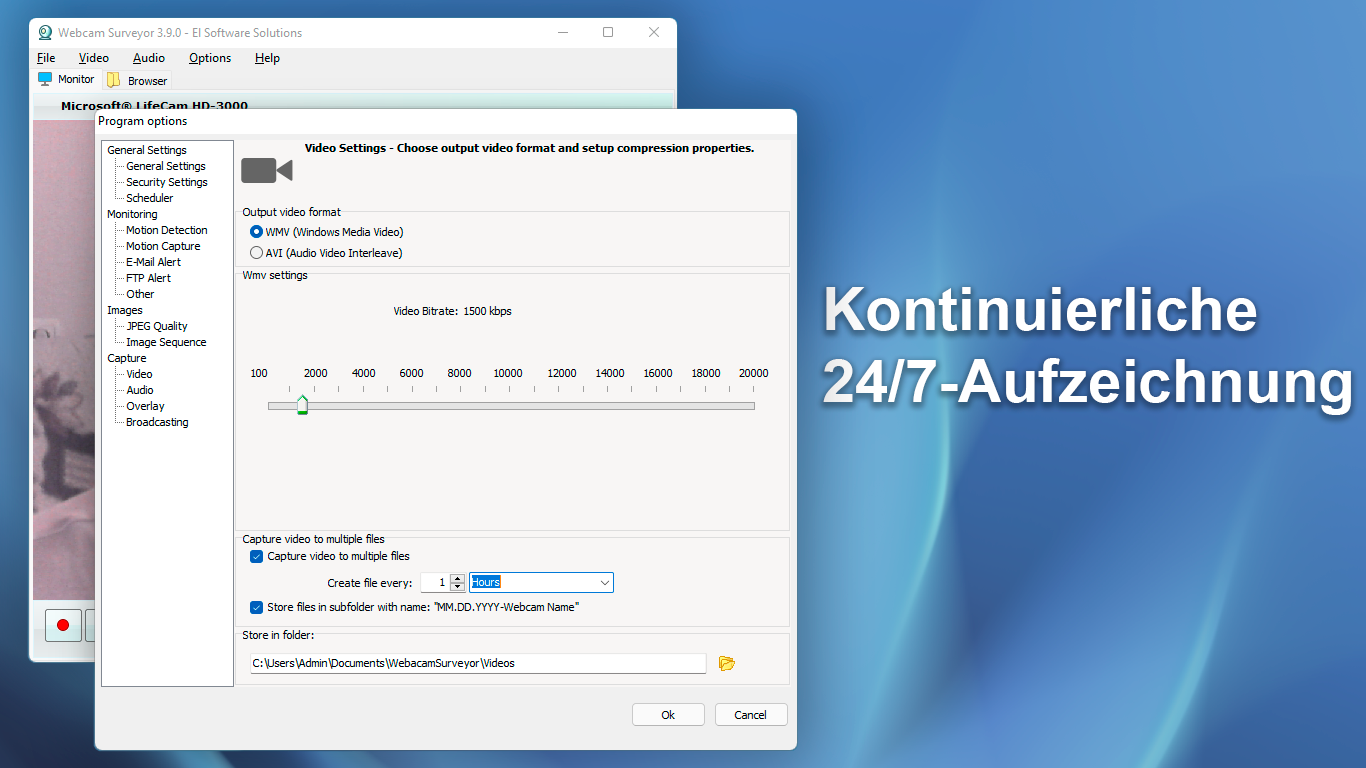Click the Program options title bar
1366x768 pixels.
446,121
